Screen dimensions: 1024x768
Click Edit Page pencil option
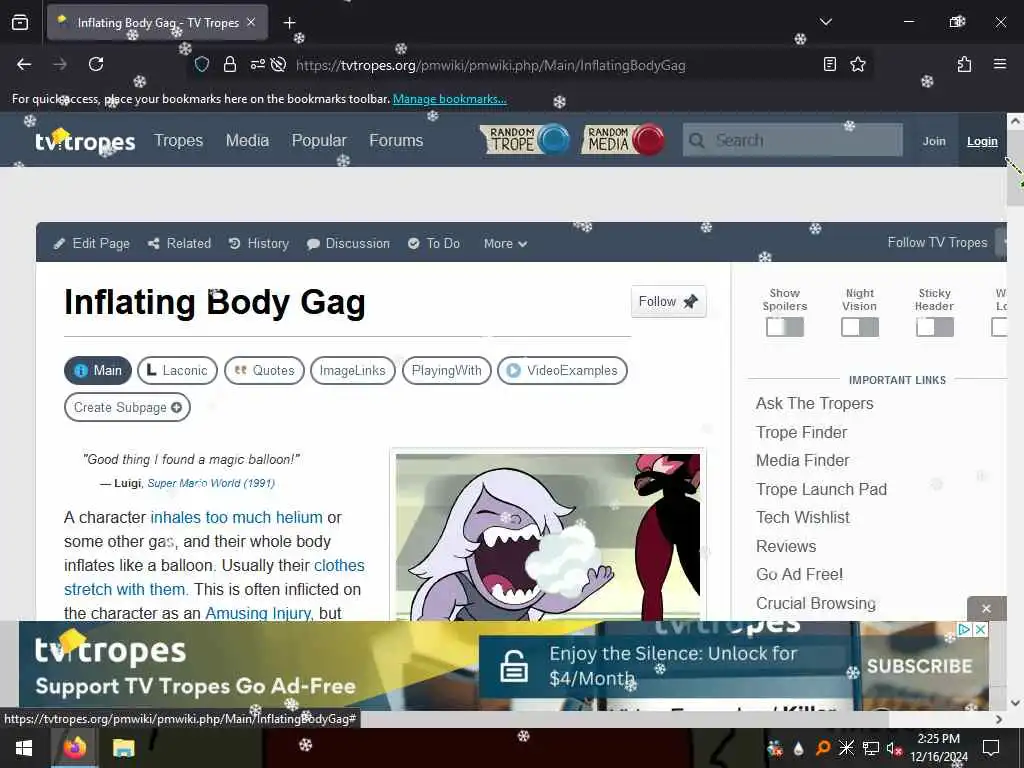(91, 244)
